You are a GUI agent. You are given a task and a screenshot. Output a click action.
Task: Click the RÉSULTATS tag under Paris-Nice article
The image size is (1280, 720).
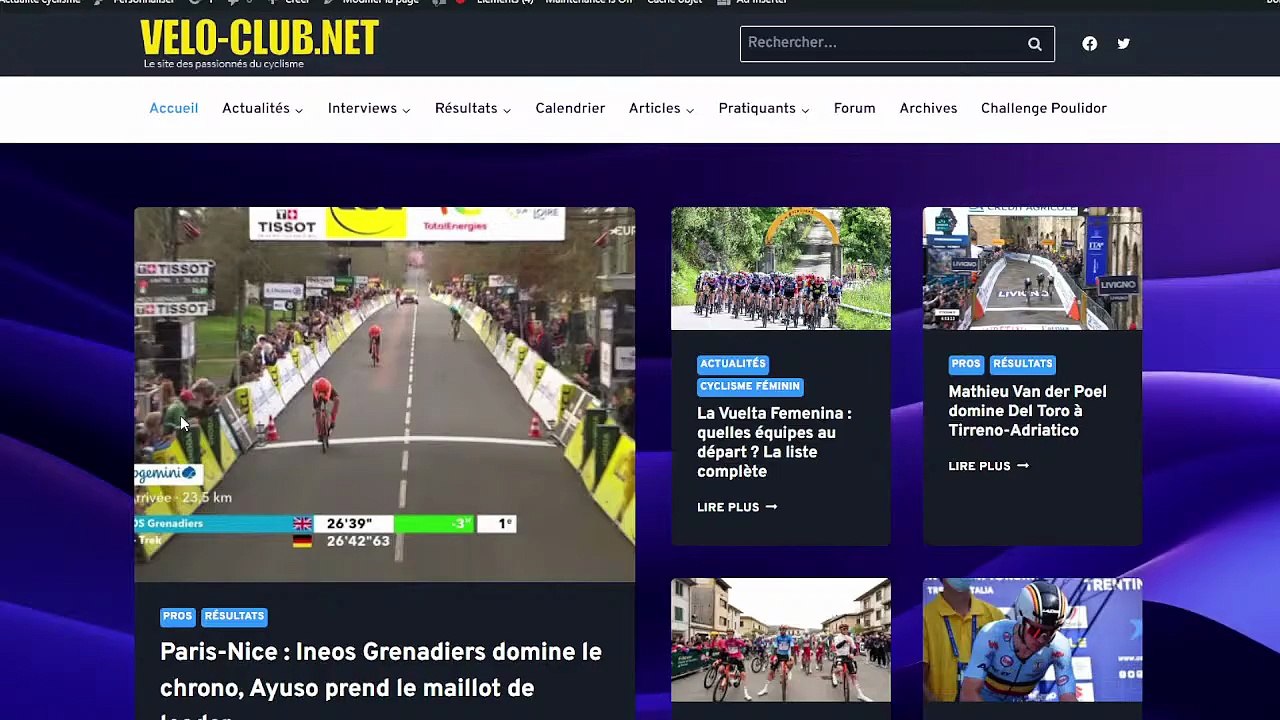coord(234,616)
